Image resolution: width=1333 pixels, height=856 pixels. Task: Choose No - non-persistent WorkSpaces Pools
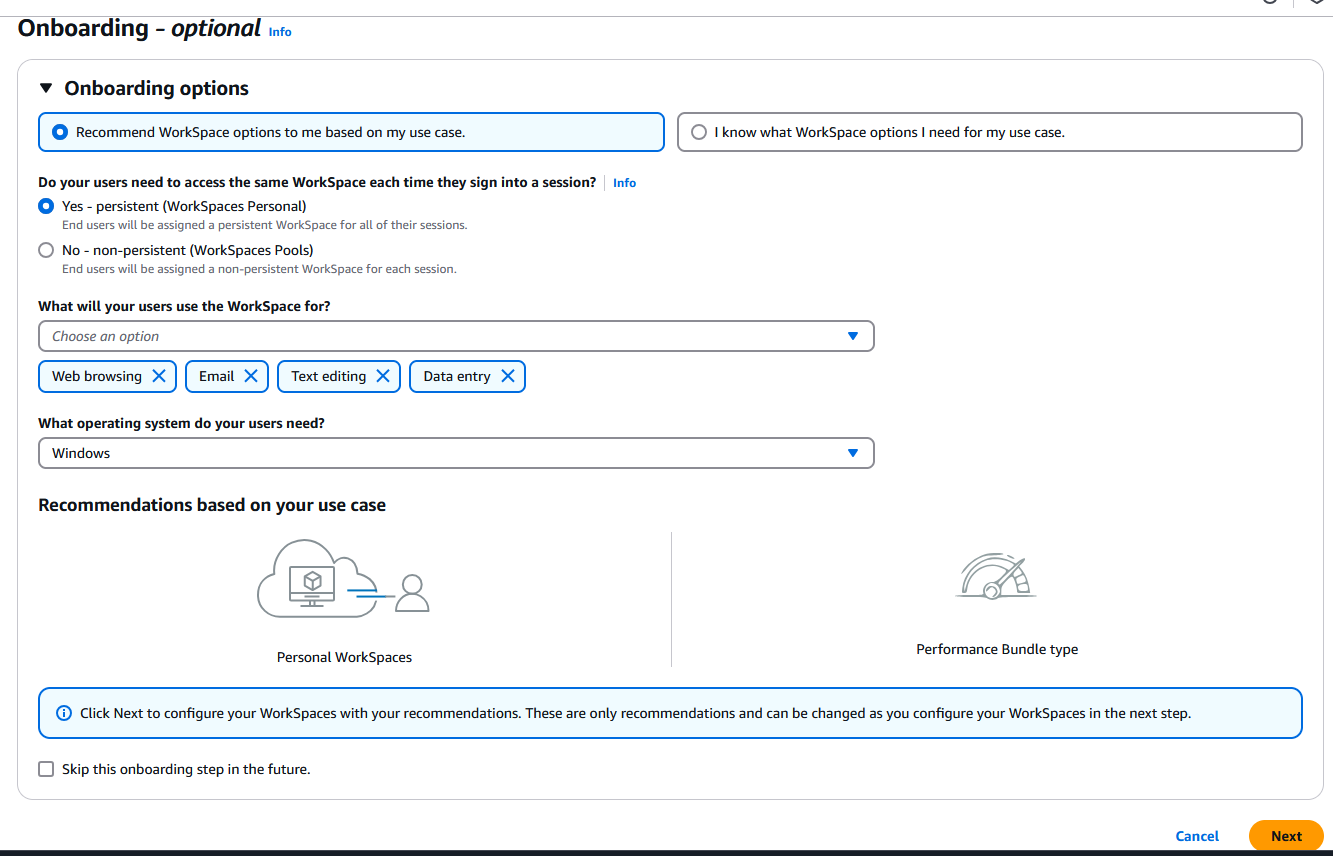46,250
